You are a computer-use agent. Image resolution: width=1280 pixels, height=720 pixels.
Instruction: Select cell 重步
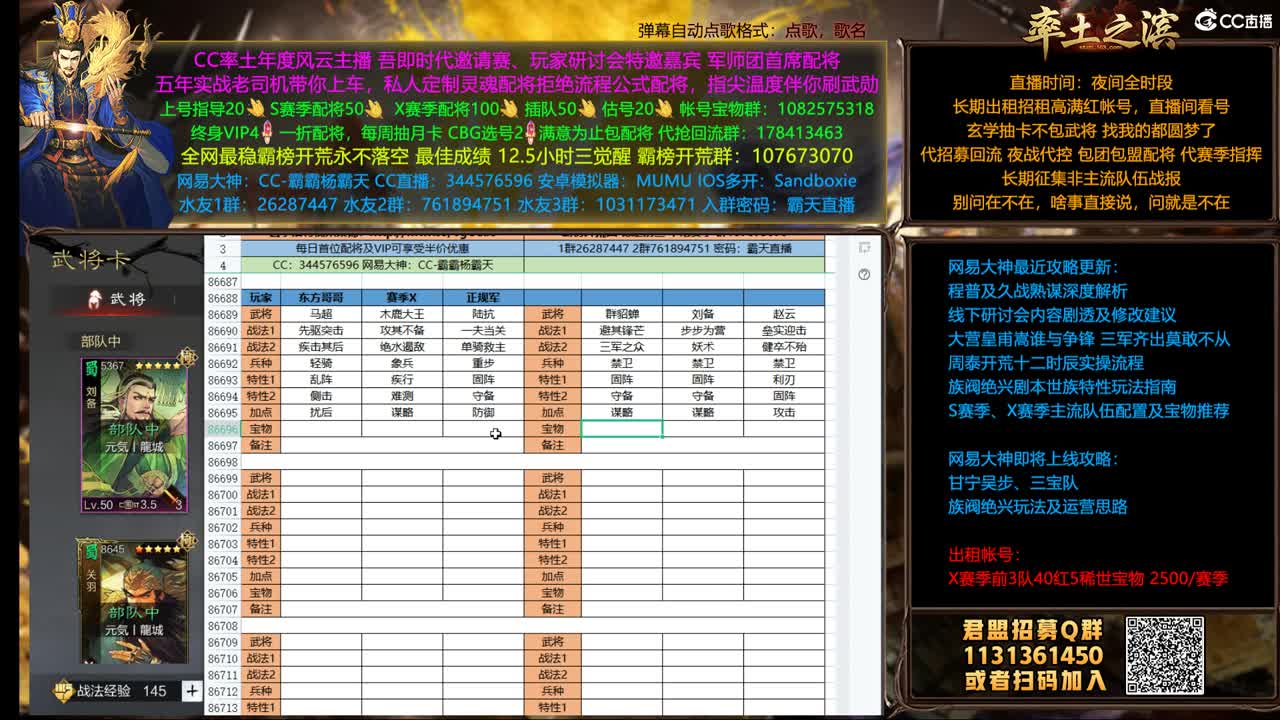coord(483,363)
